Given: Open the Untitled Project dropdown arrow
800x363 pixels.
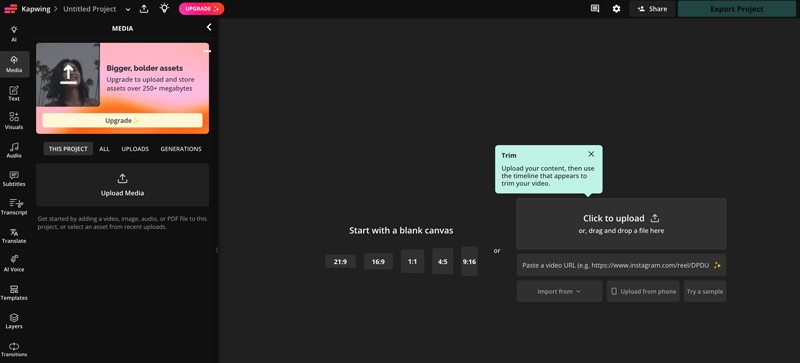Looking at the screenshot, I should pos(128,9).
